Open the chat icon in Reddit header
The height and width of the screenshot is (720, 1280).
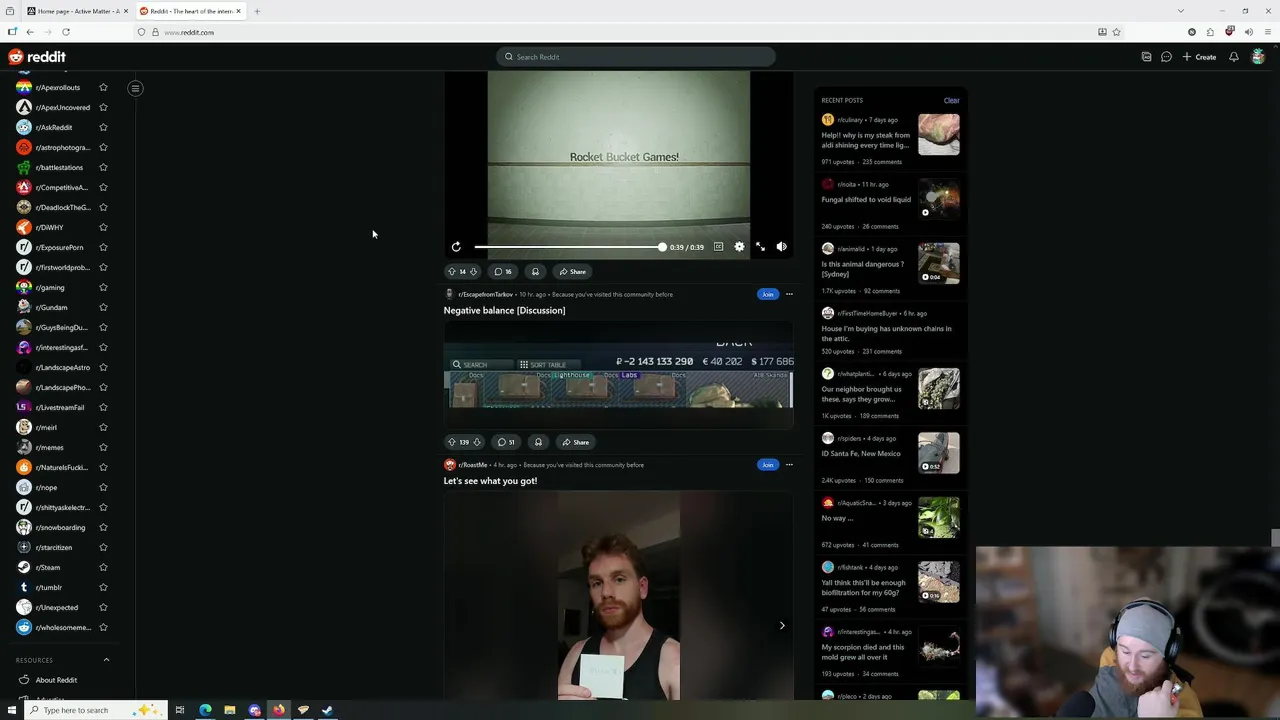point(1166,57)
